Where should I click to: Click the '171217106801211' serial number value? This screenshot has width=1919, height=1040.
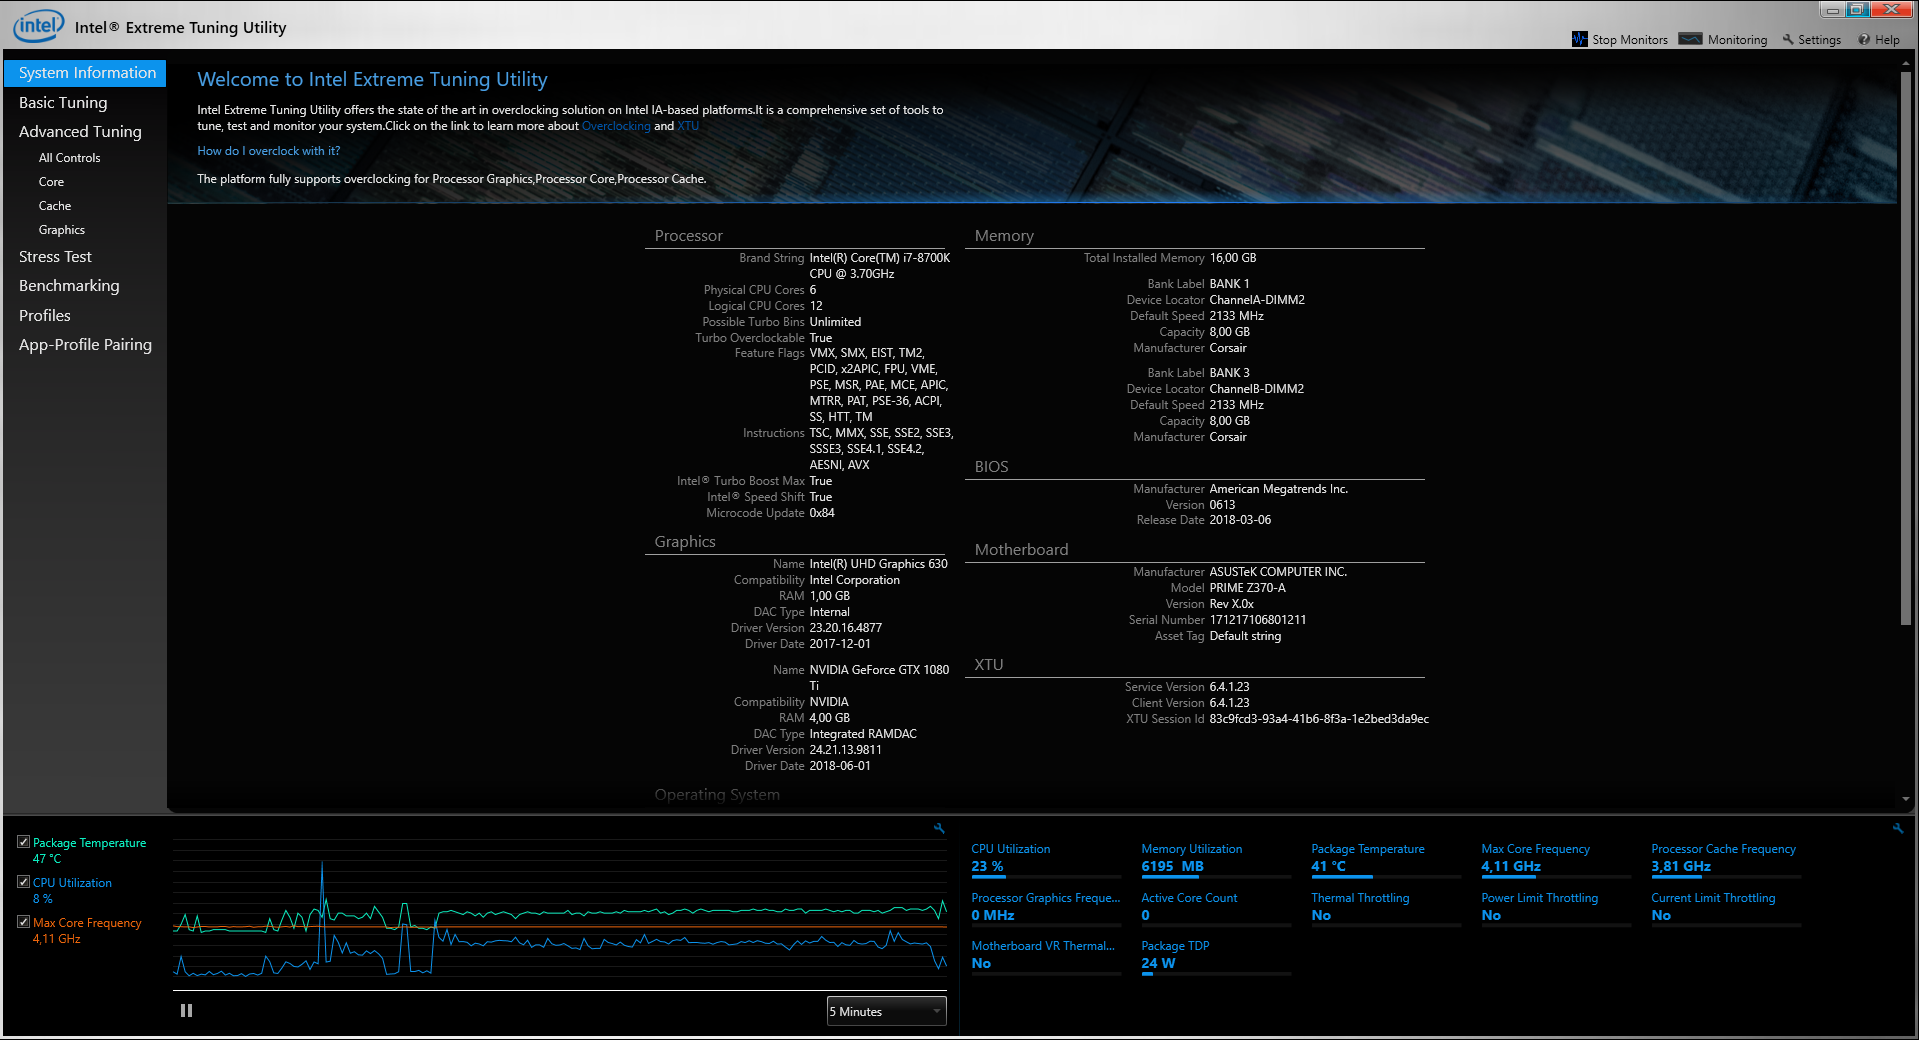(1257, 620)
